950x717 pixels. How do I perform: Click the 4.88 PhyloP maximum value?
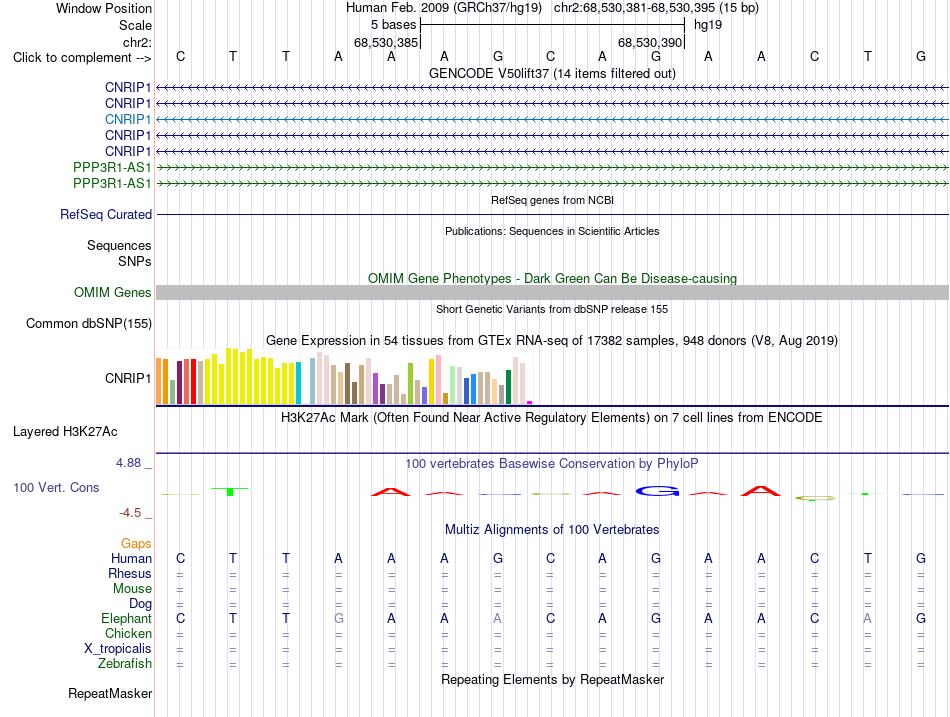[128, 463]
